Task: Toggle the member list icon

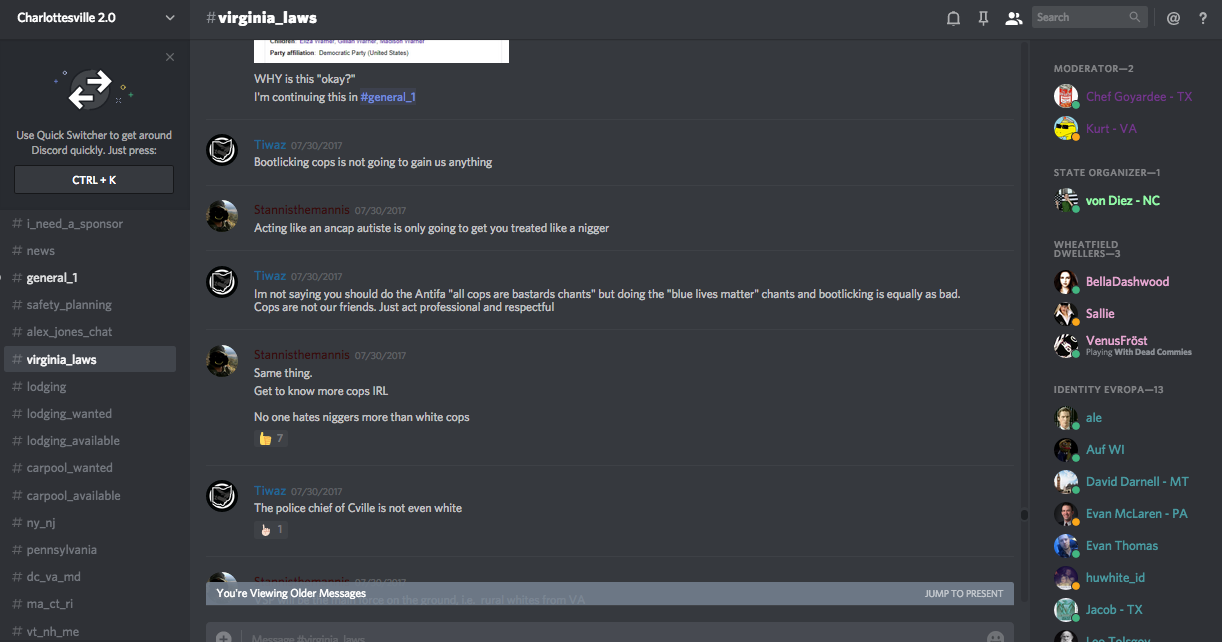Action: (x=1013, y=18)
